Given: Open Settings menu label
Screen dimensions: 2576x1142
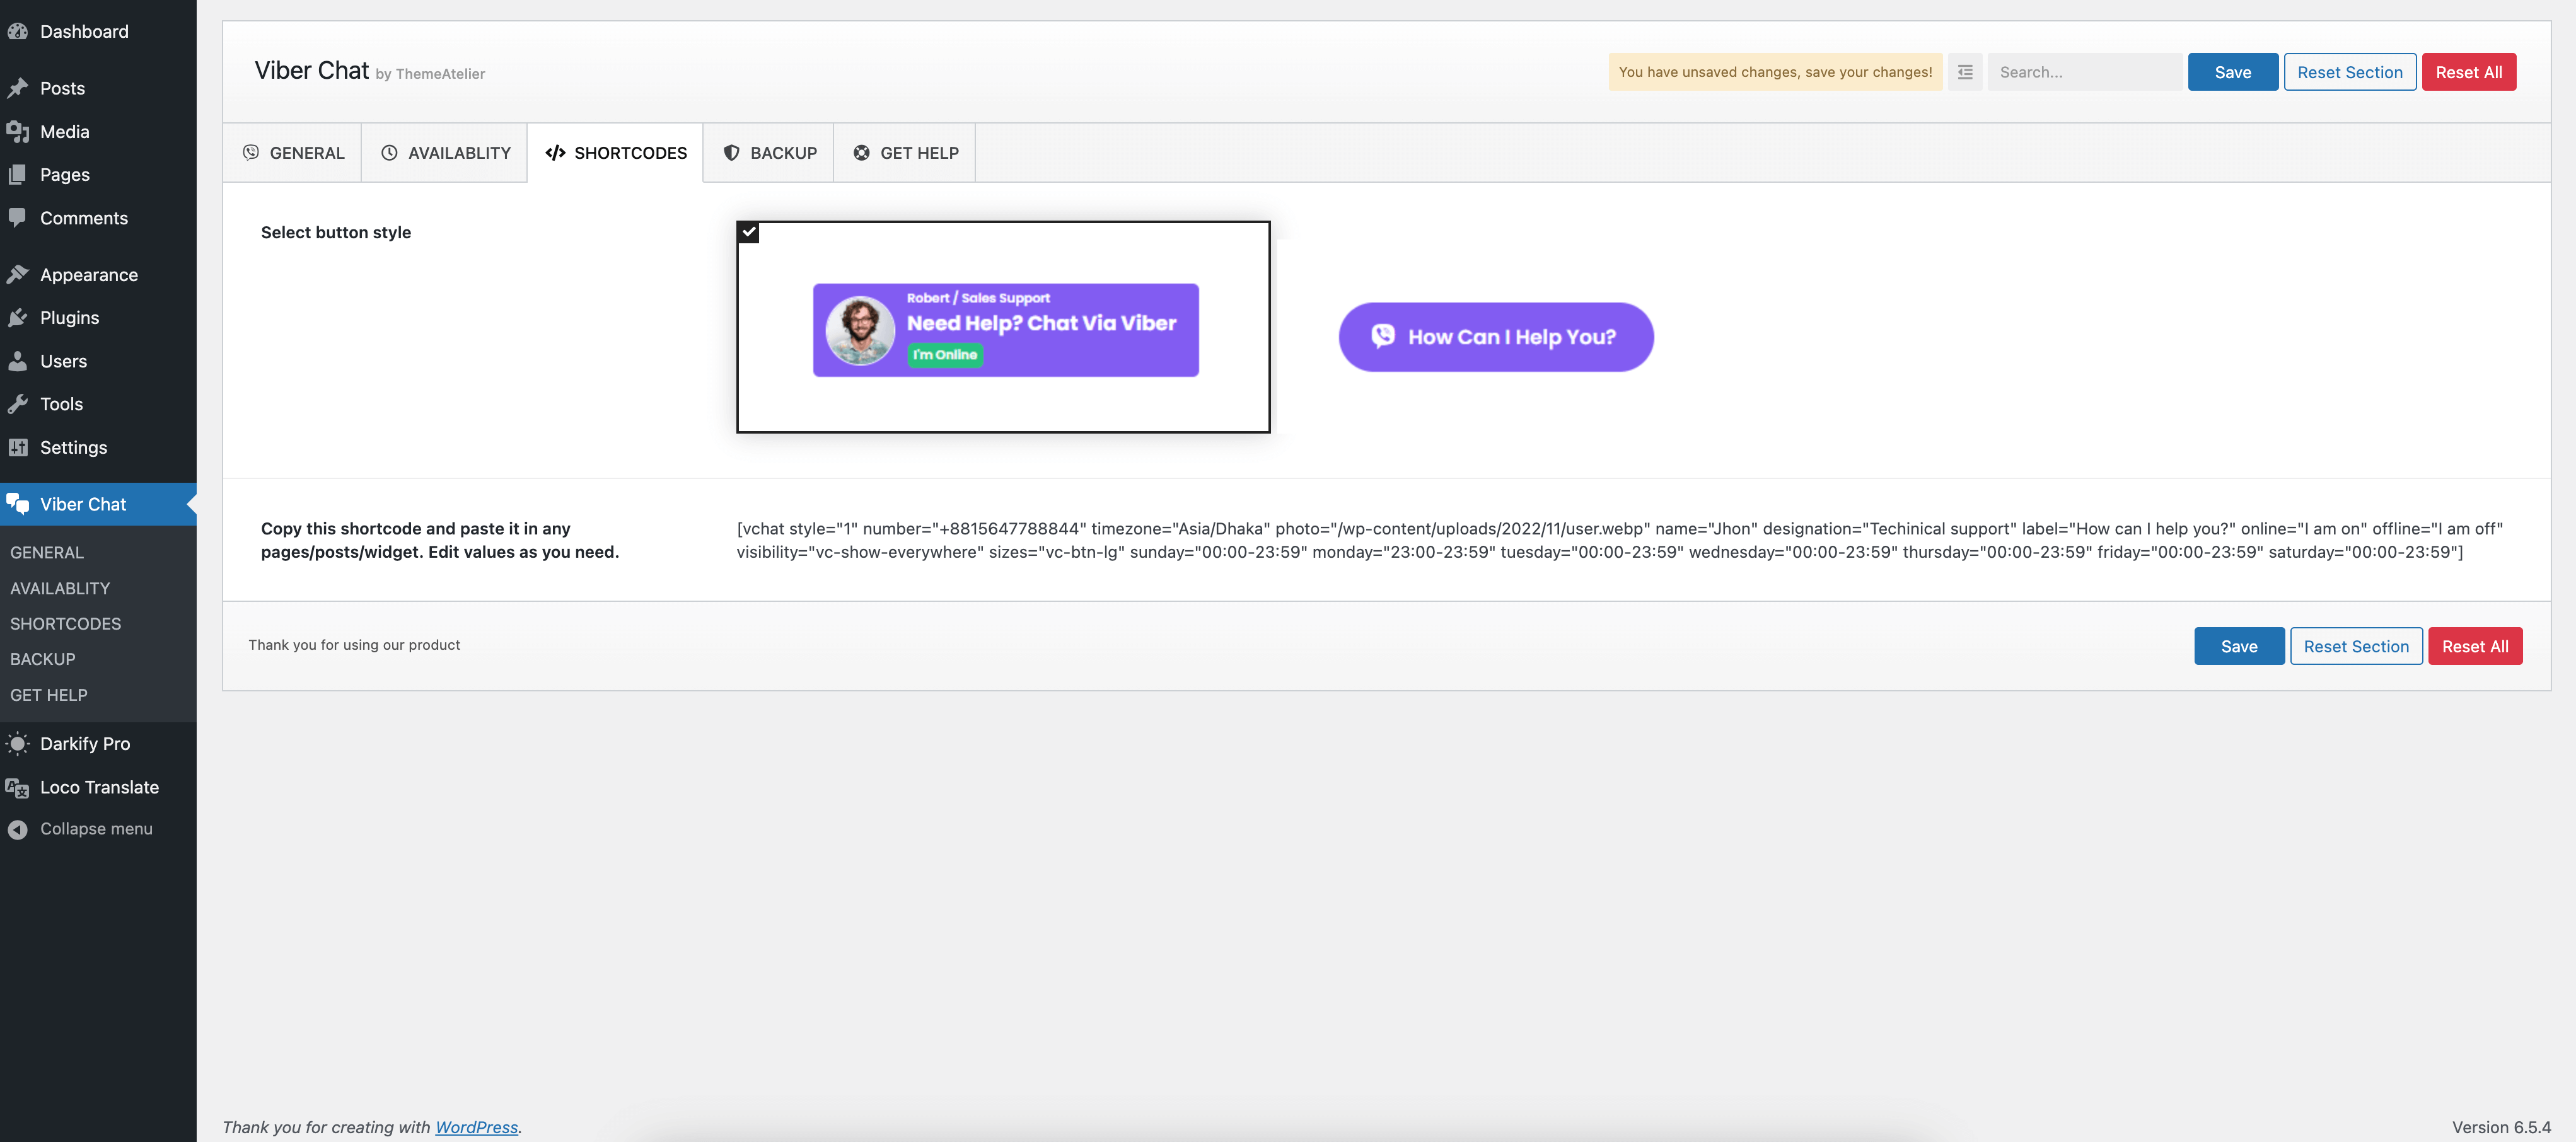Looking at the screenshot, I should [x=73, y=447].
